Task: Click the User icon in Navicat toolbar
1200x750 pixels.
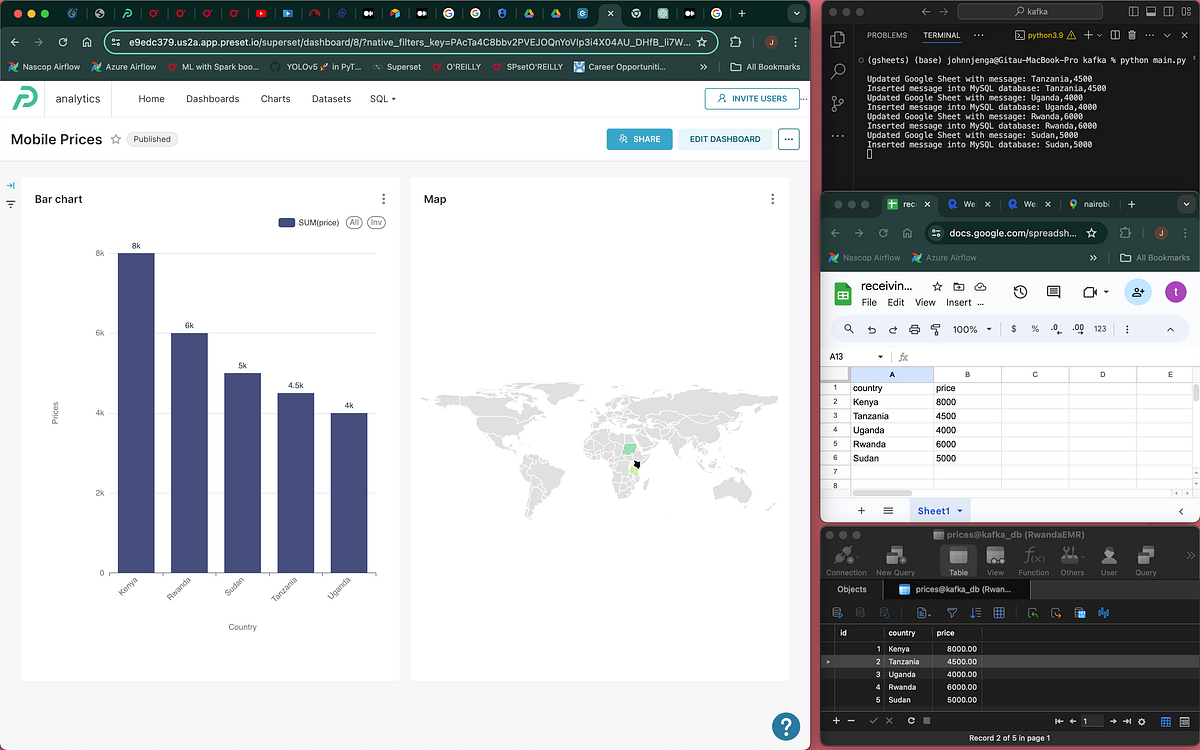Action: click(1108, 557)
